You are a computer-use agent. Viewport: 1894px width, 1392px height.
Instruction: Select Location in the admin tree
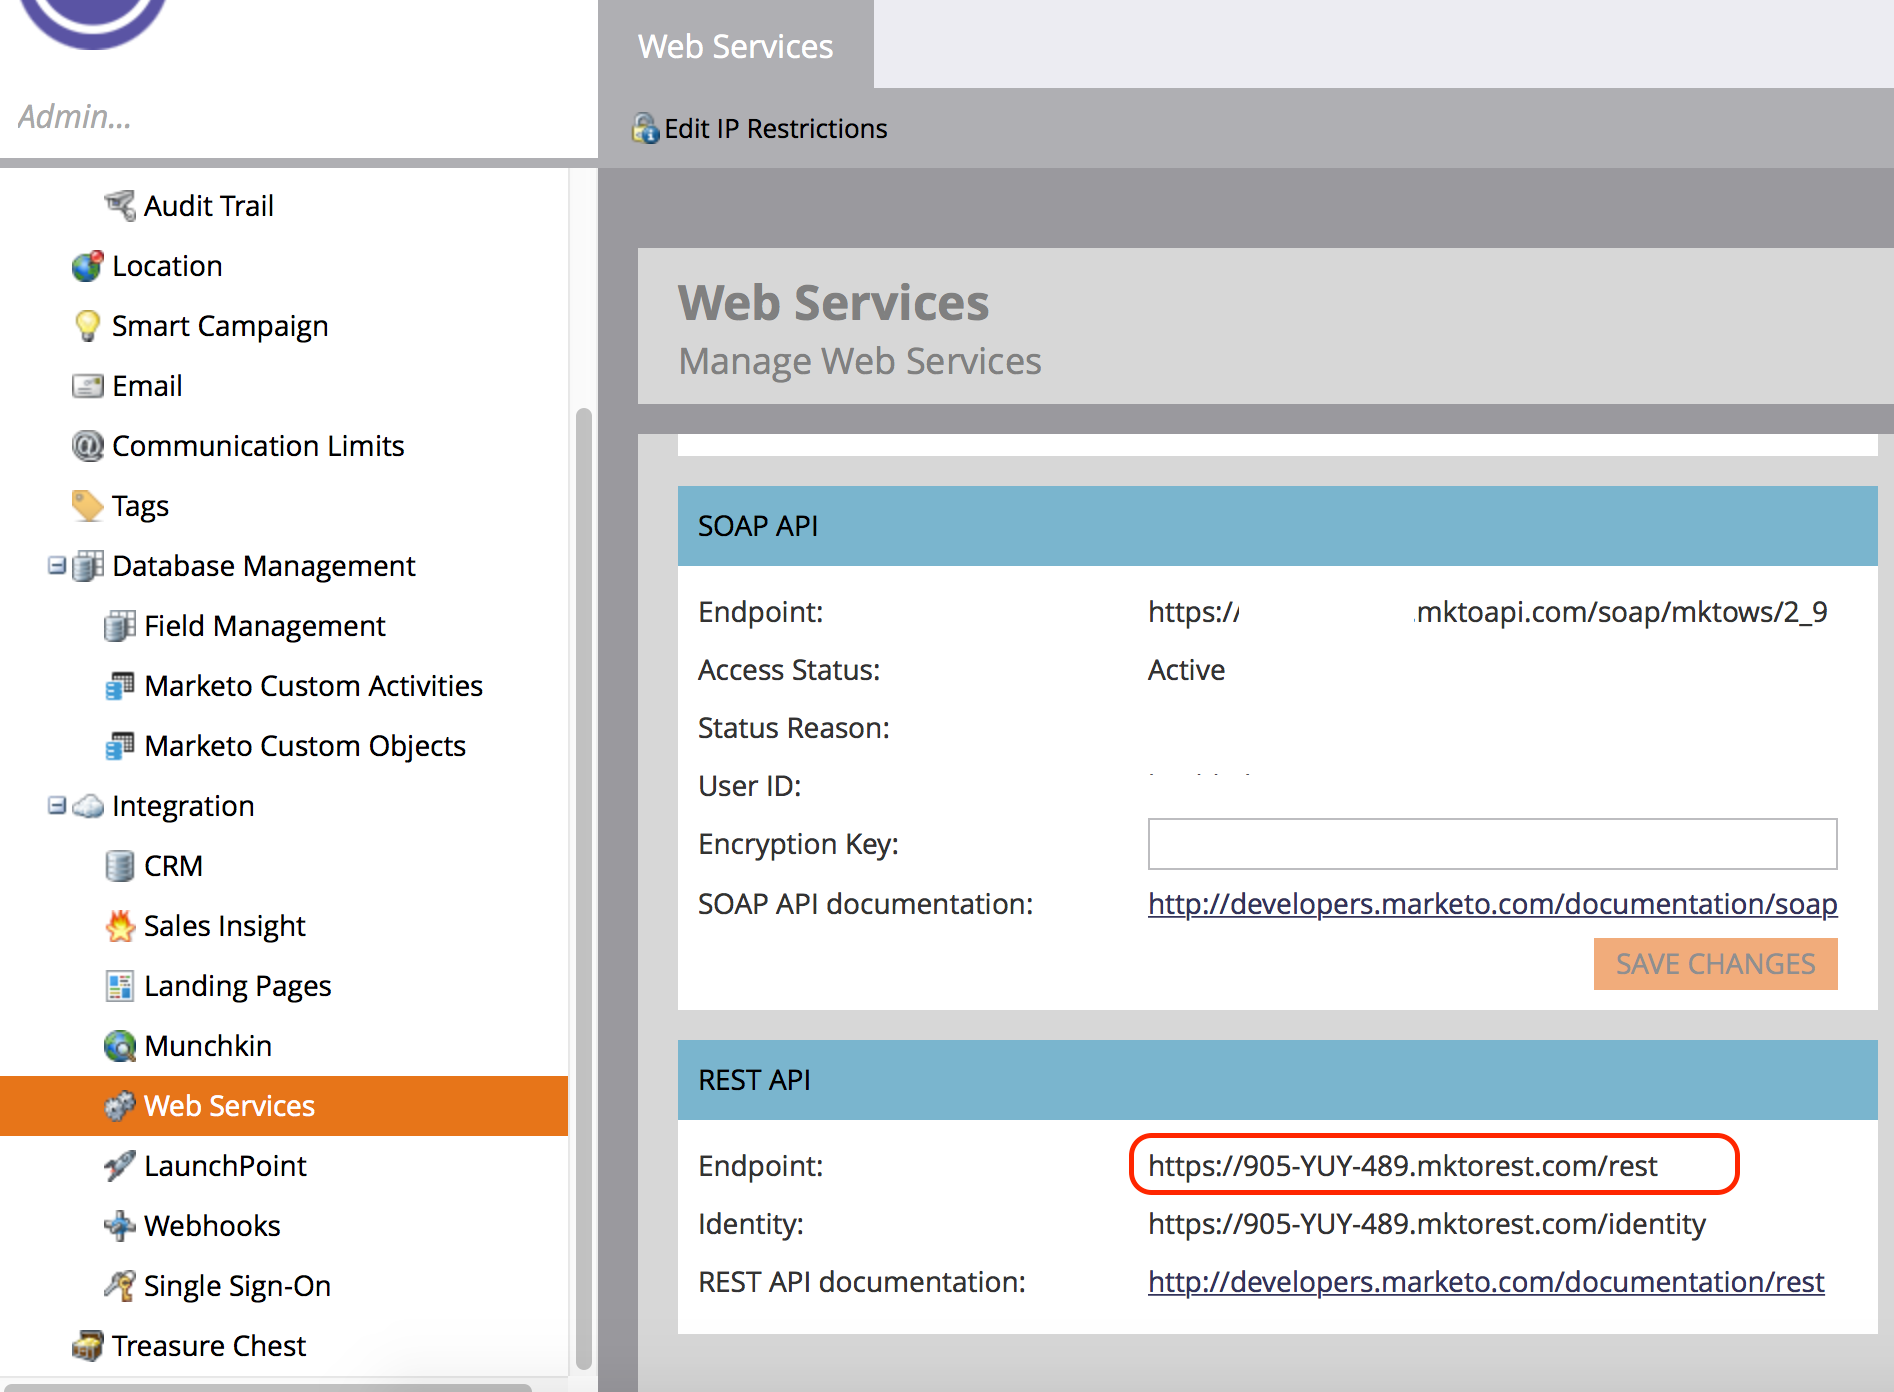pos(167,266)
